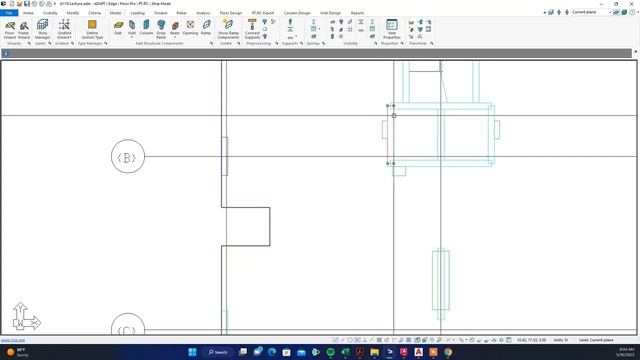Select the Opening tool
Image resolution: width=640 pixels, height=360 pixels.
coord(190,28)
